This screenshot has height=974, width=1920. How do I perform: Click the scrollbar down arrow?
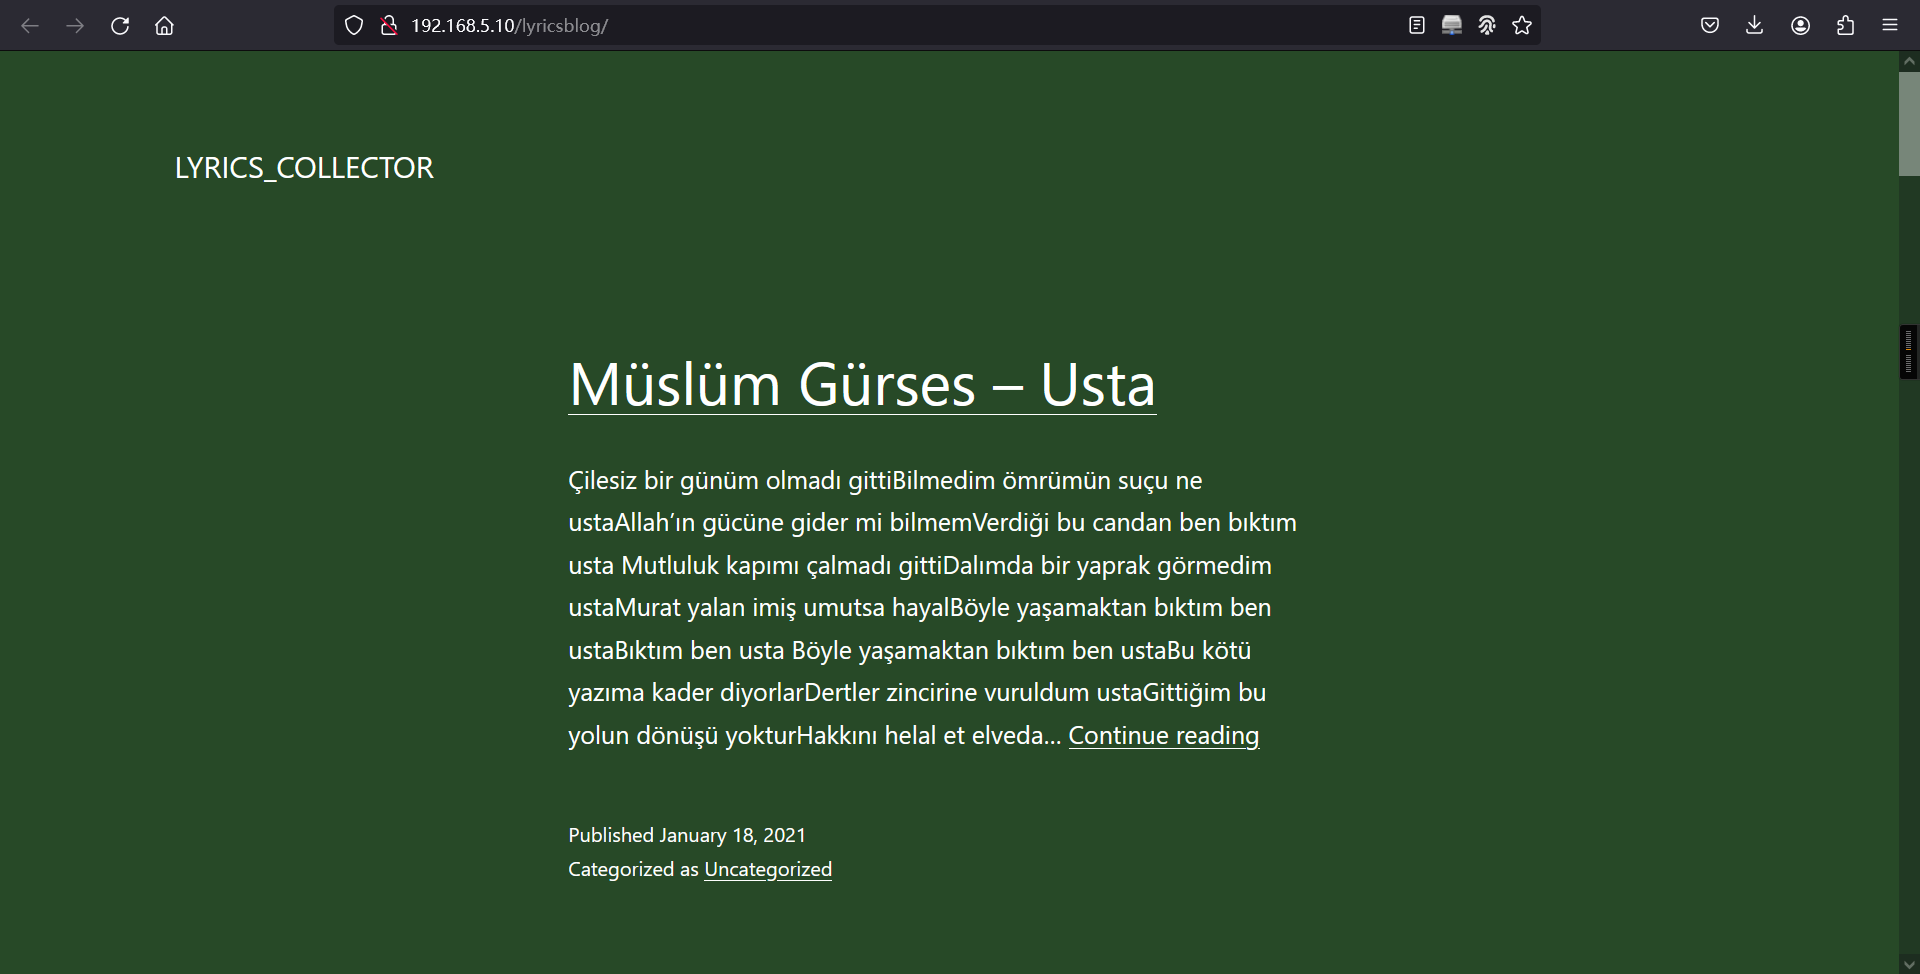[1909, 964]
